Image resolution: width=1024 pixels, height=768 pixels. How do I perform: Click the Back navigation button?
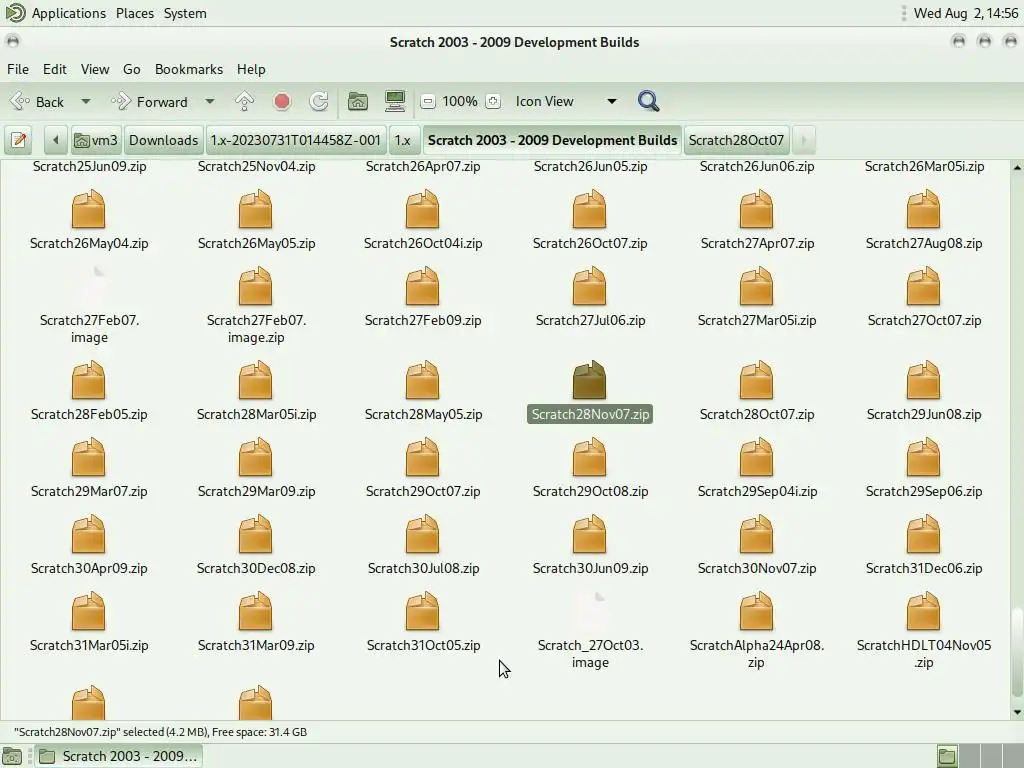point(38,101)
